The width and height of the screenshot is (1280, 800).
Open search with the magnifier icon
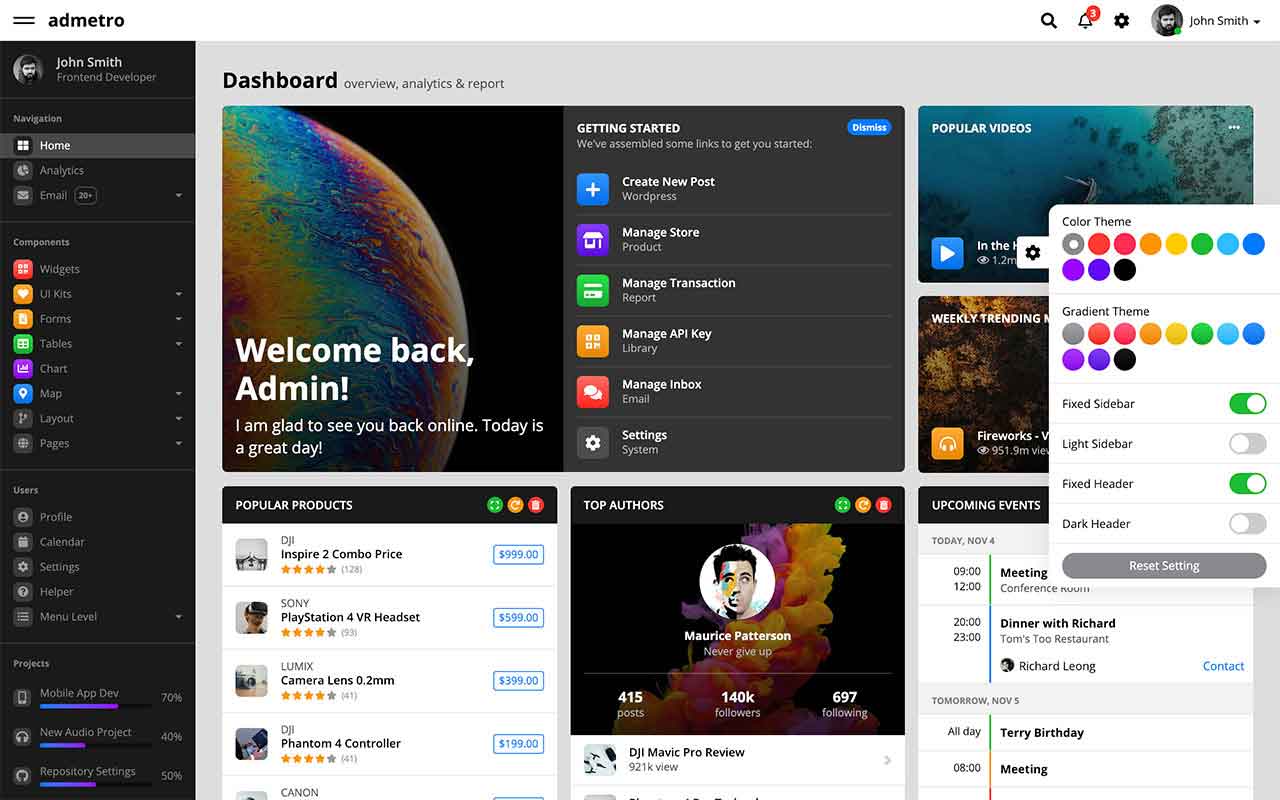point(1048,21)
